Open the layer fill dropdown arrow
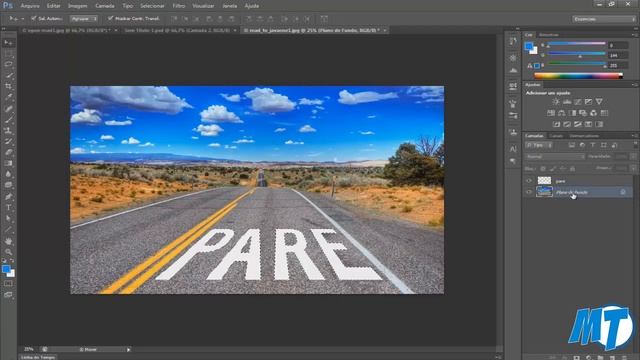 point(633,168)
